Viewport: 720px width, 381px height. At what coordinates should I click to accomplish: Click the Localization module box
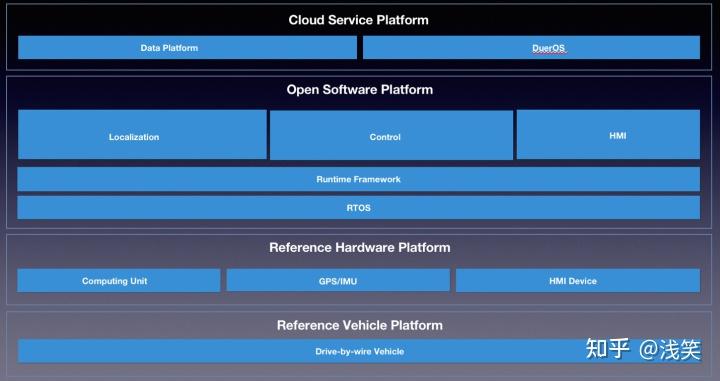click(142, 134)
